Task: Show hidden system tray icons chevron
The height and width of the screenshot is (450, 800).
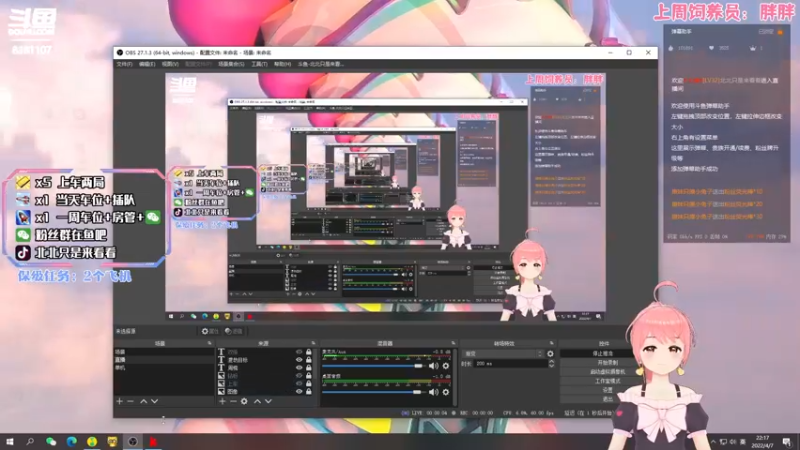Action: coord(713,442)
